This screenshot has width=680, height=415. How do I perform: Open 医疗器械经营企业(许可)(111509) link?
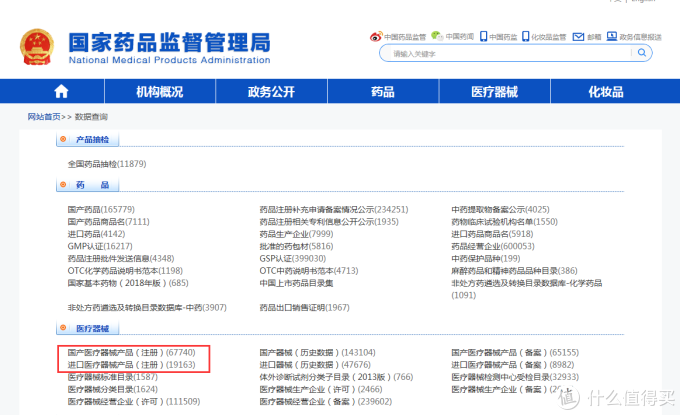coord(134,402)
